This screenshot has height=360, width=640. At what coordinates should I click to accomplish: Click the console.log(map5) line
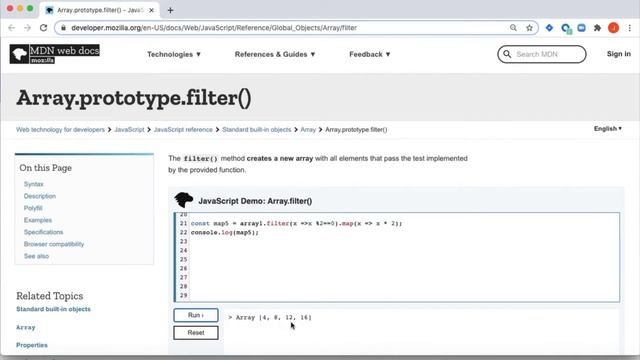[x=224, y=232]
